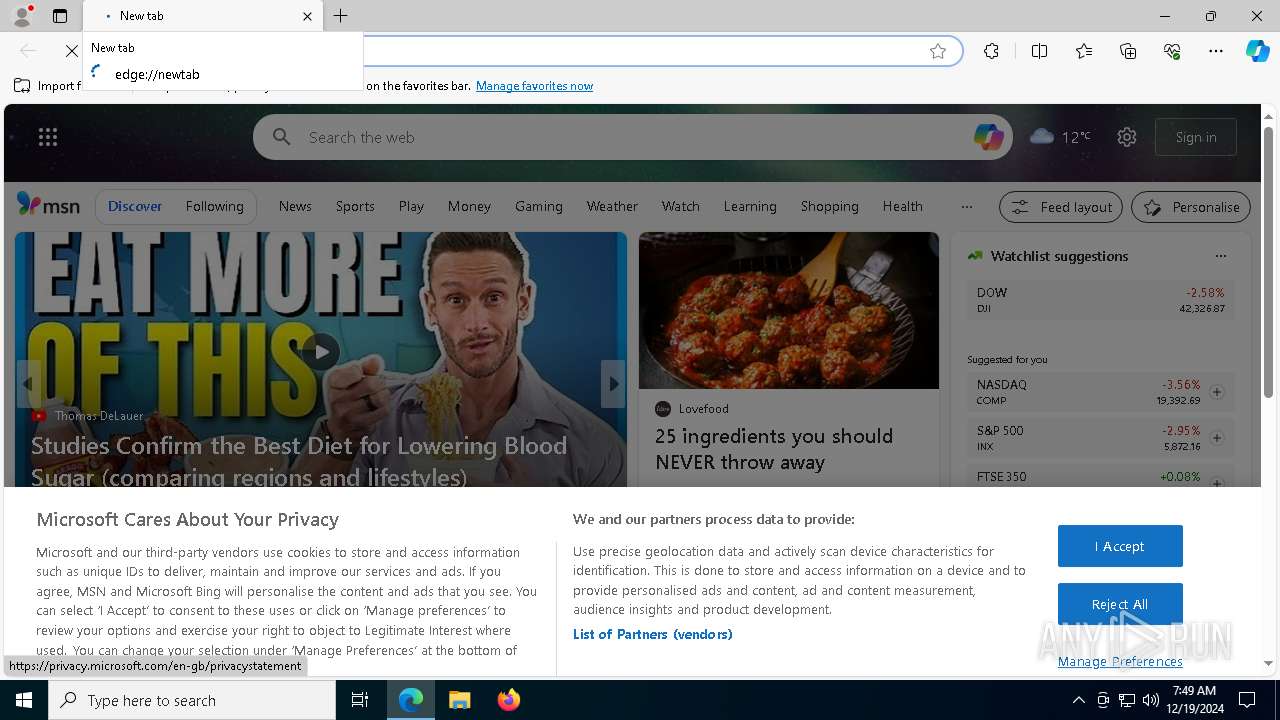Open the Health category
1280x720 pixels.
[903, 206]
